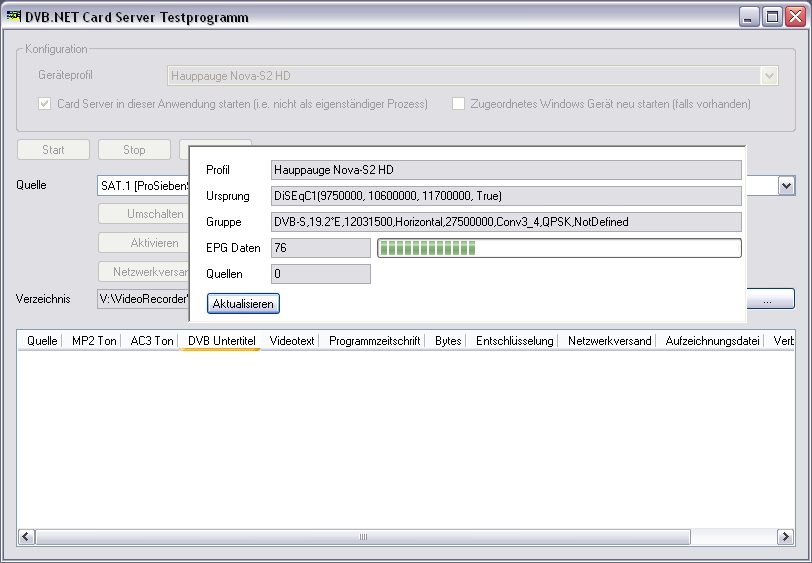
Task: Expand the Quelle dropdown arrow
Action: point(786,186)
